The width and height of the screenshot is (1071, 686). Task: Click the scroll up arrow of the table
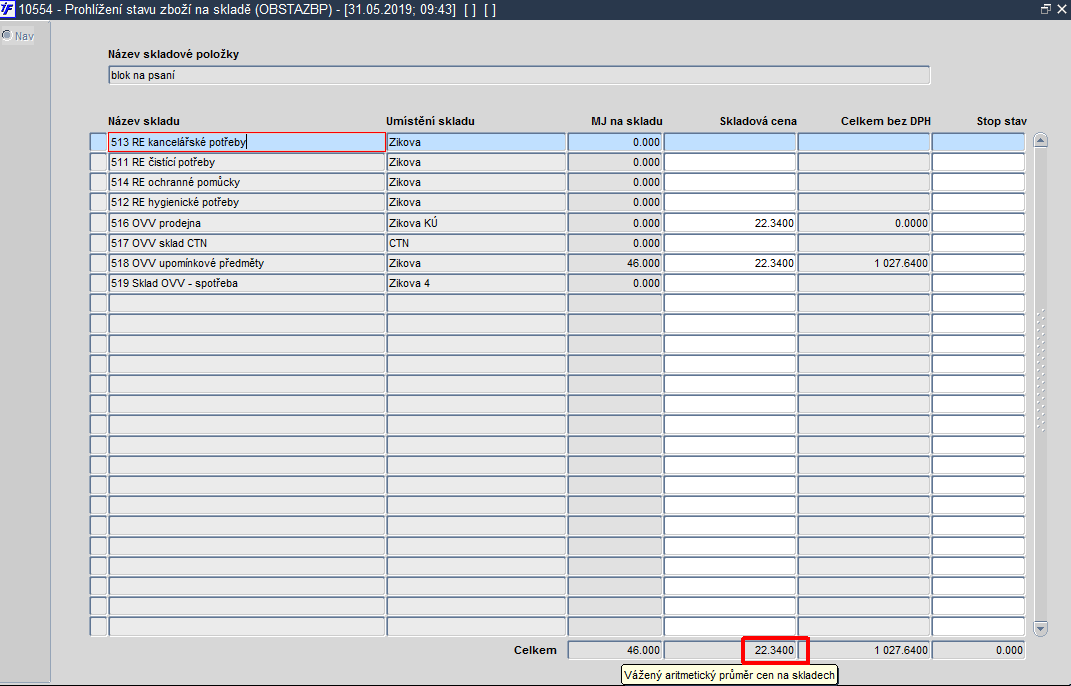coord(1040,140)
